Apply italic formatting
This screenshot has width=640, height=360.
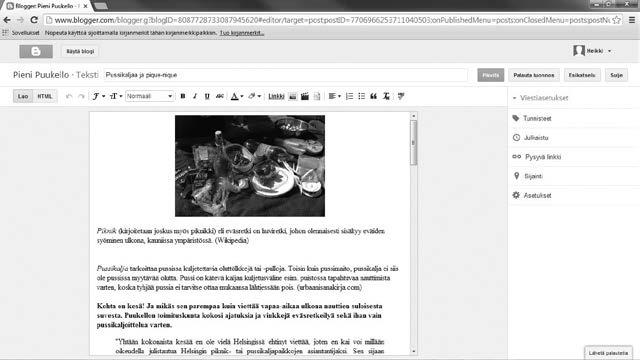195,96
